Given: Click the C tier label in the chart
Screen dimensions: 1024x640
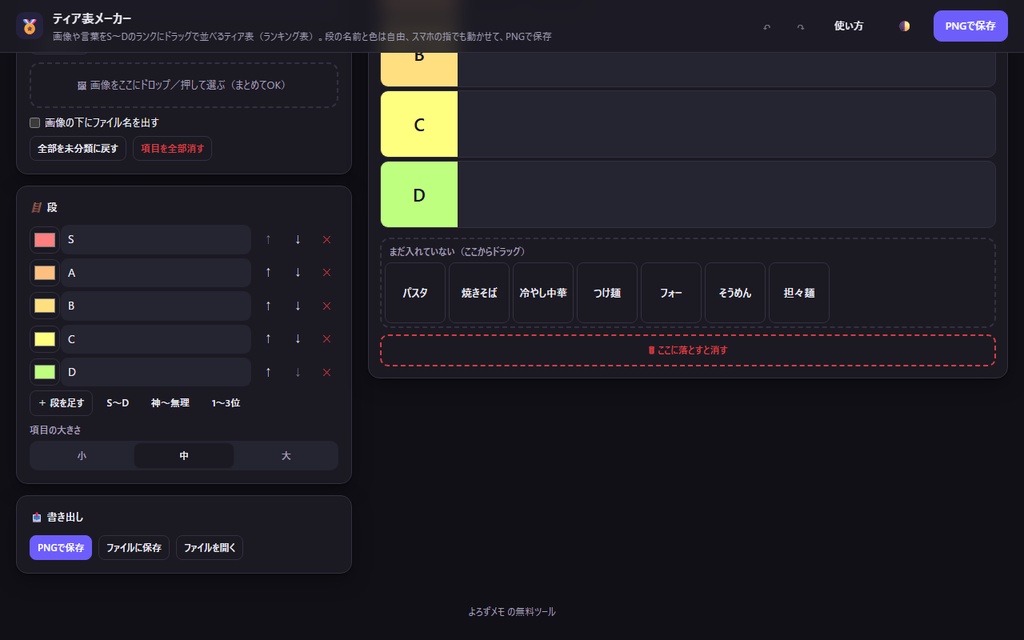Looking at the screenshot, I should [419, 124].
